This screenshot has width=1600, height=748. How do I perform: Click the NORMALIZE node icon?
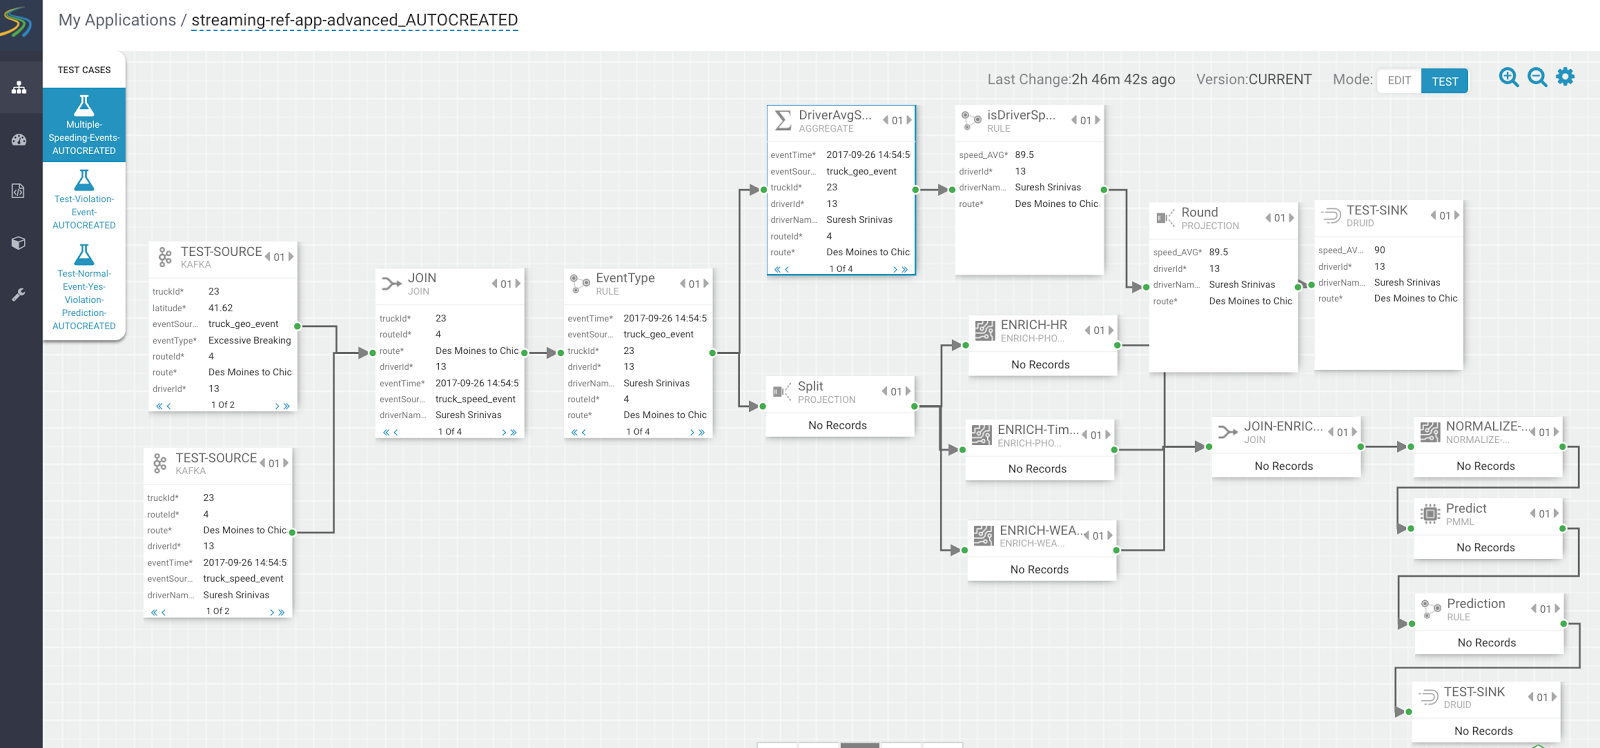click(x=1430, y=432)
